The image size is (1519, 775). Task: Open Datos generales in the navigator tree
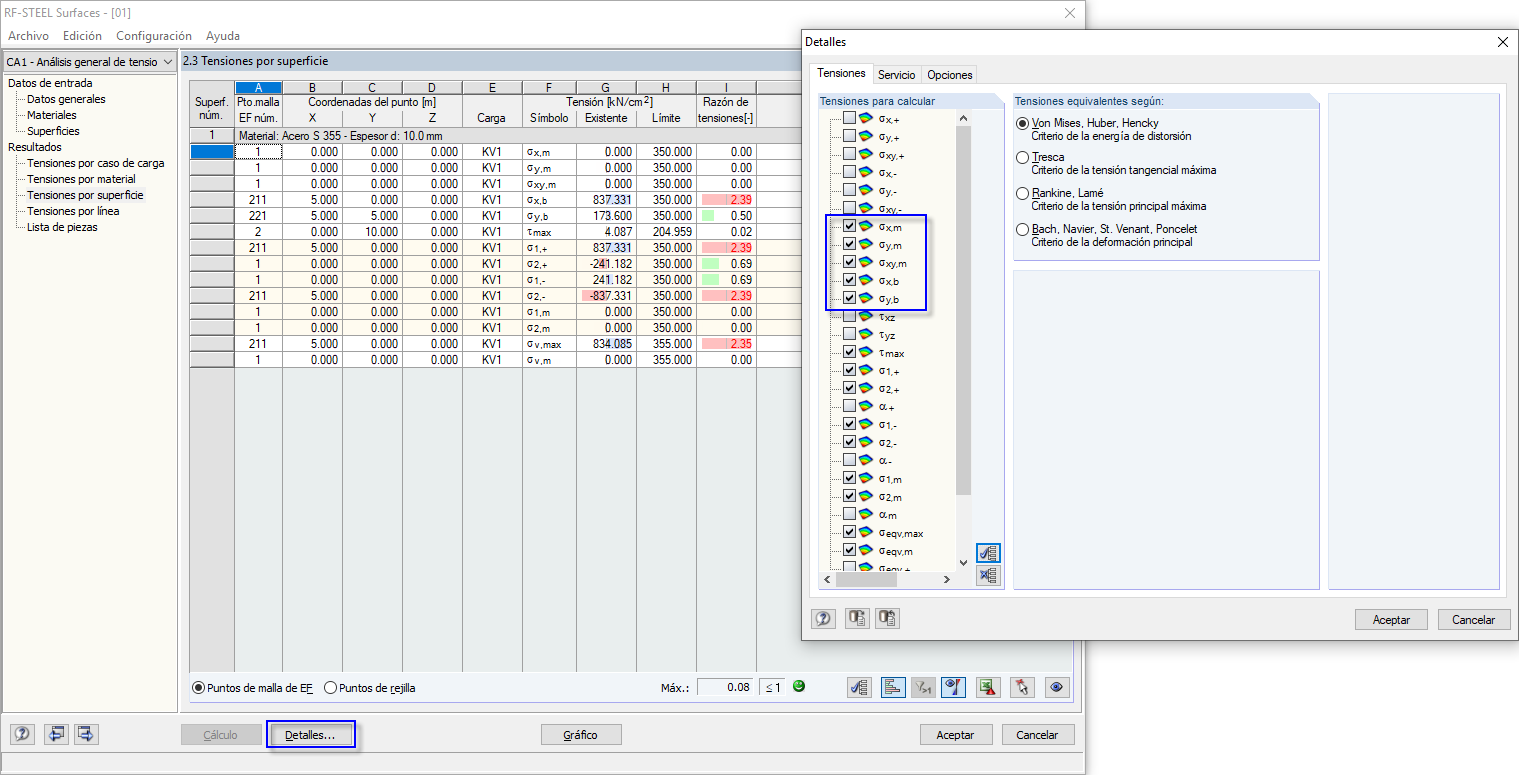66,99
